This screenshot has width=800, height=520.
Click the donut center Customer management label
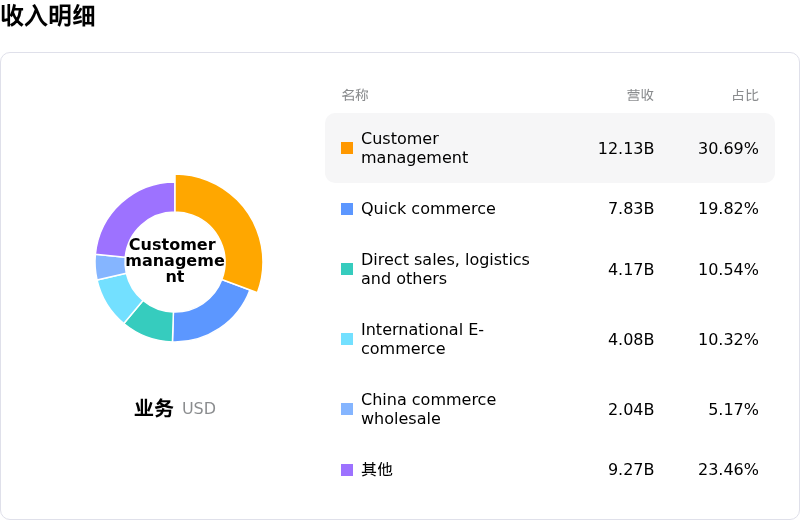pyautogui.click(x=174, y=260)
